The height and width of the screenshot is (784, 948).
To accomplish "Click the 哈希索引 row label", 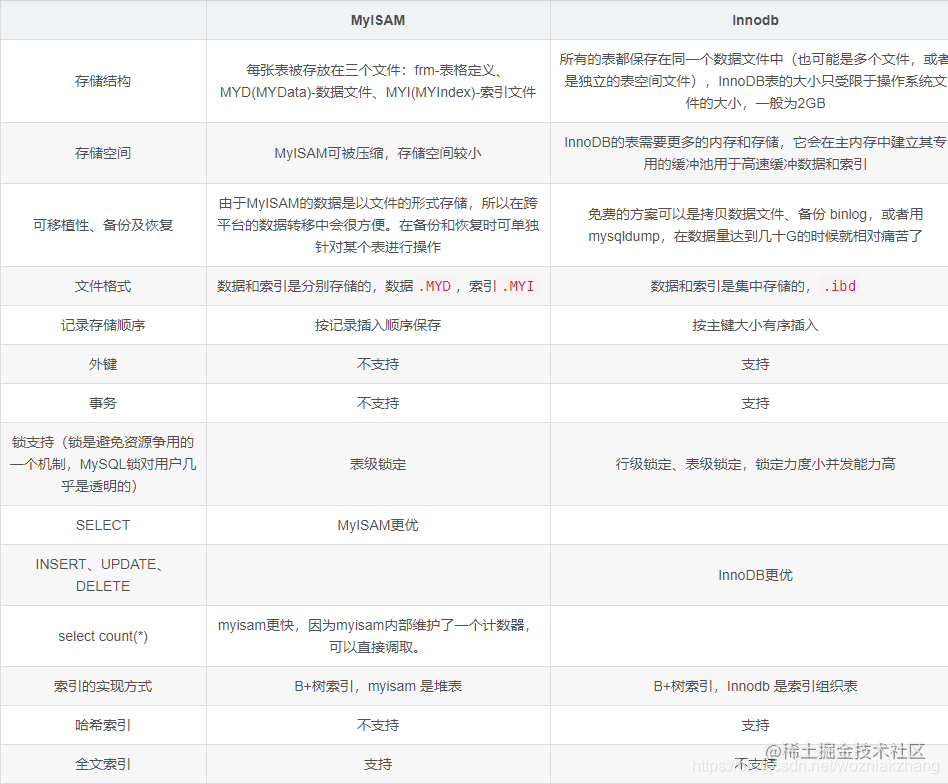I will [103, 725].
